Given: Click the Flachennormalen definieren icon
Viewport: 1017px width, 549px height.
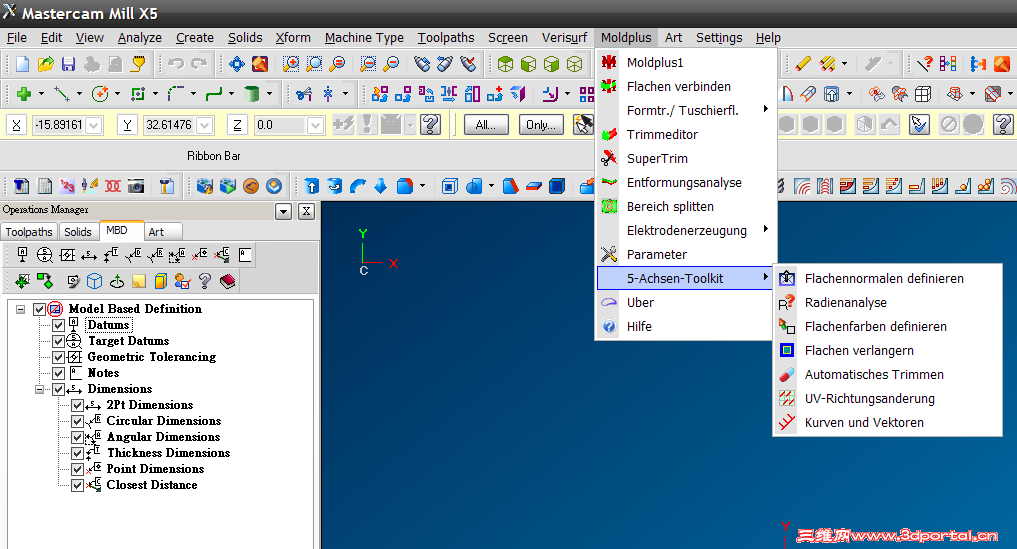Looking at the screenshot, I should 787,278.
